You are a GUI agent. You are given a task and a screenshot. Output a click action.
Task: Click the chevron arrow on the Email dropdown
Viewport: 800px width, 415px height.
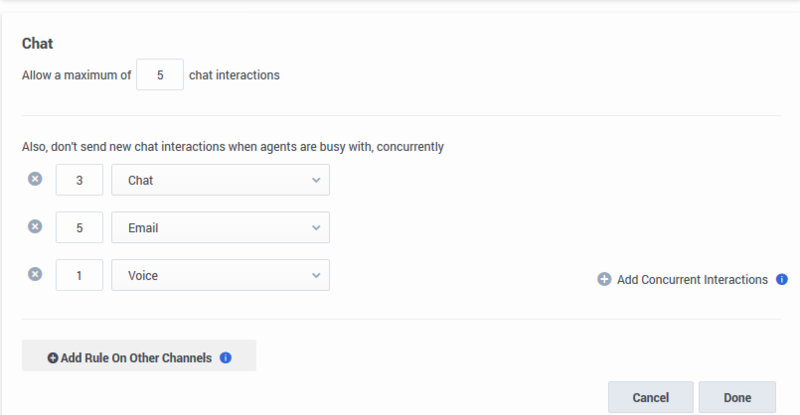click(316, 228)
